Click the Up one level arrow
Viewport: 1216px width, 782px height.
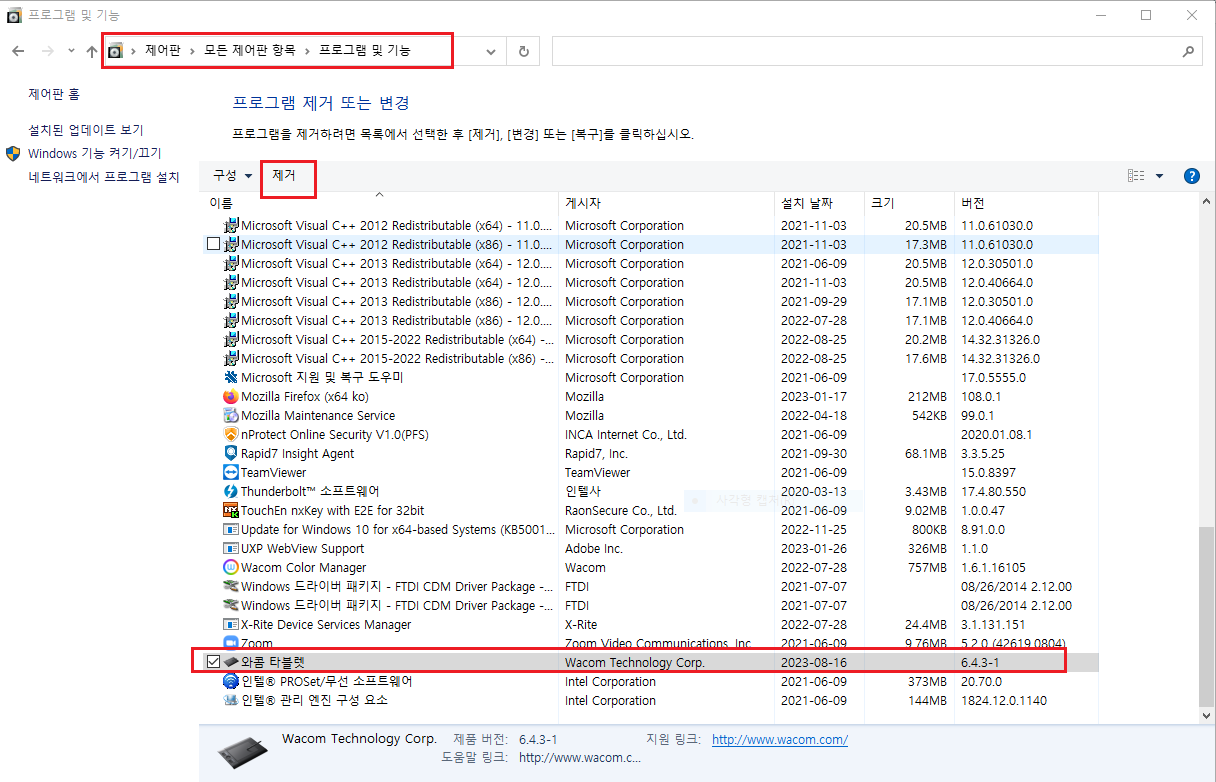pos(92,51)
